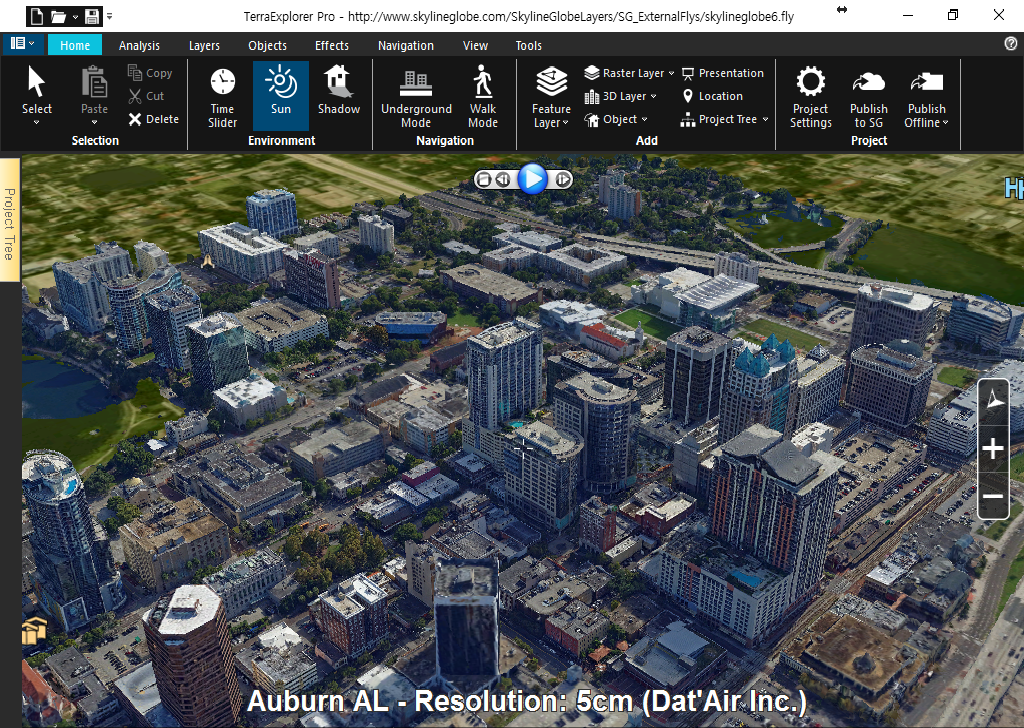Click the Open folder icon
Screen dimensions: 1024x728
tap(58, 16)
